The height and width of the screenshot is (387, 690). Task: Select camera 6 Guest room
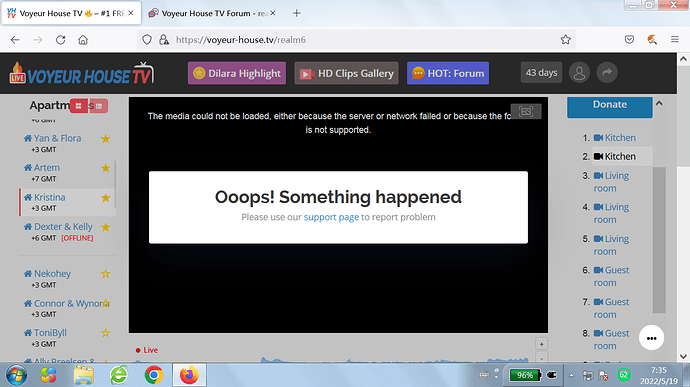pos(611,276)
